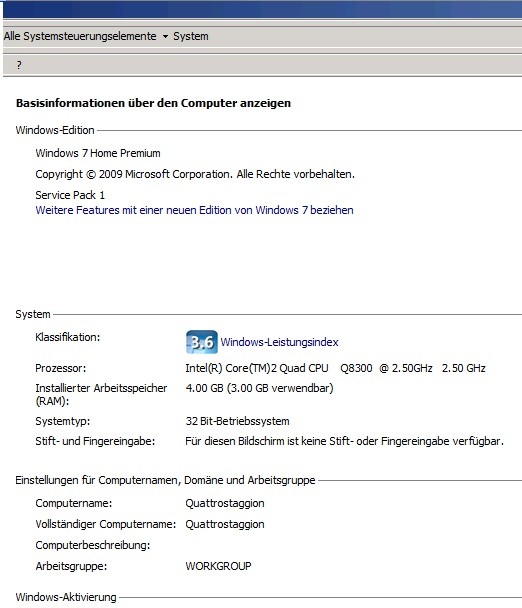Screen dimensions: 522x608
Task: Click the 'Windows-Aktivierung' section header
Action: [66, 597]
